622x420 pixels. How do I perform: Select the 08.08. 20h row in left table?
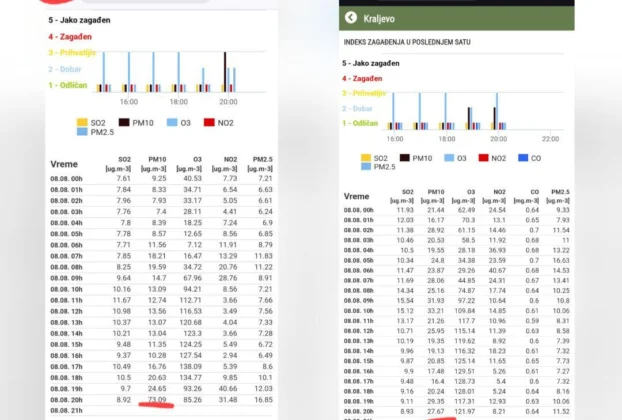(70, 400)
